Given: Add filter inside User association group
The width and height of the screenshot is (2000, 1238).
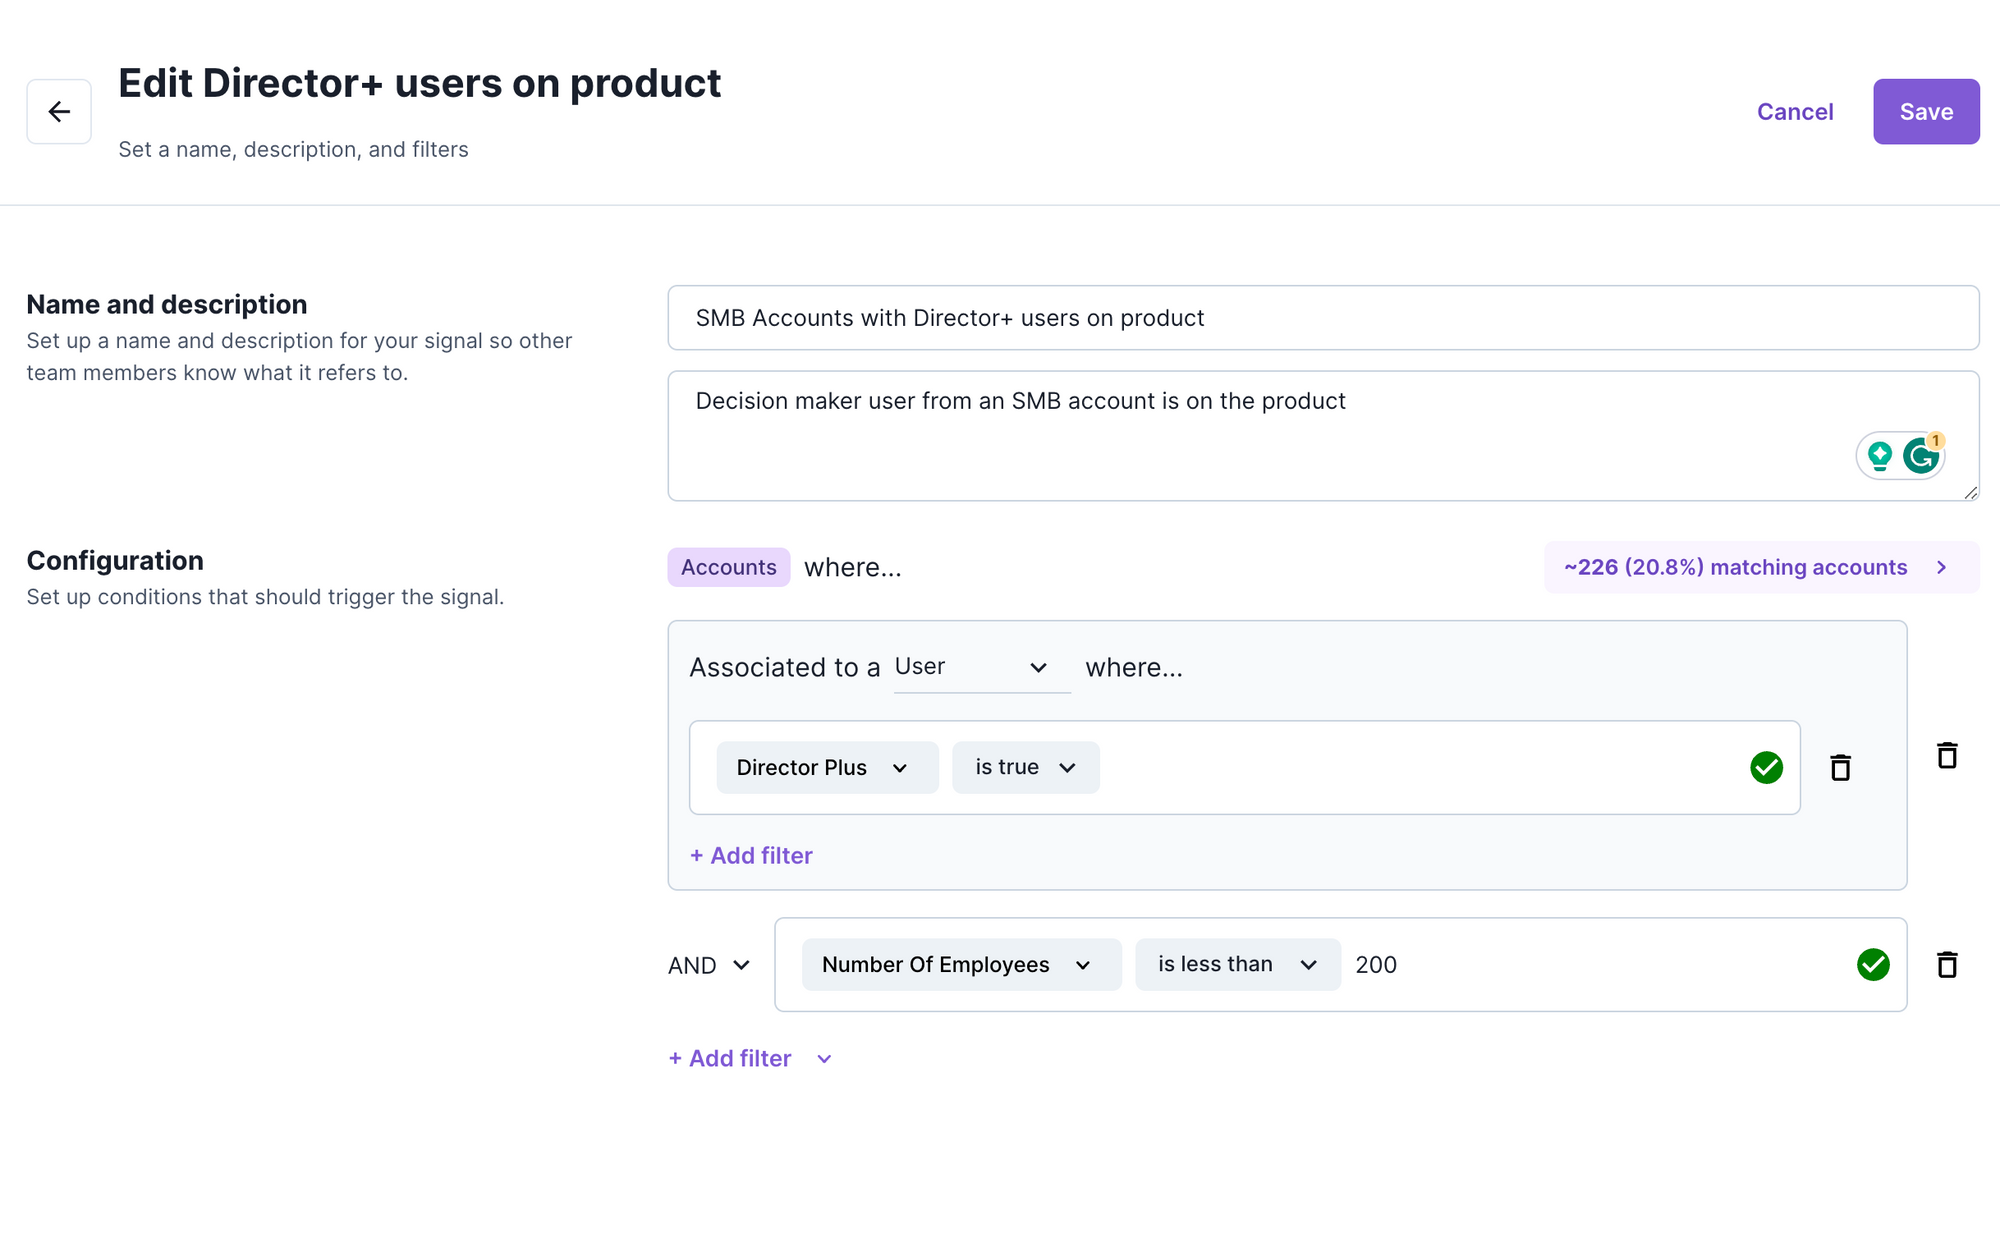Looking at the screenshot, I should [751, 856].
